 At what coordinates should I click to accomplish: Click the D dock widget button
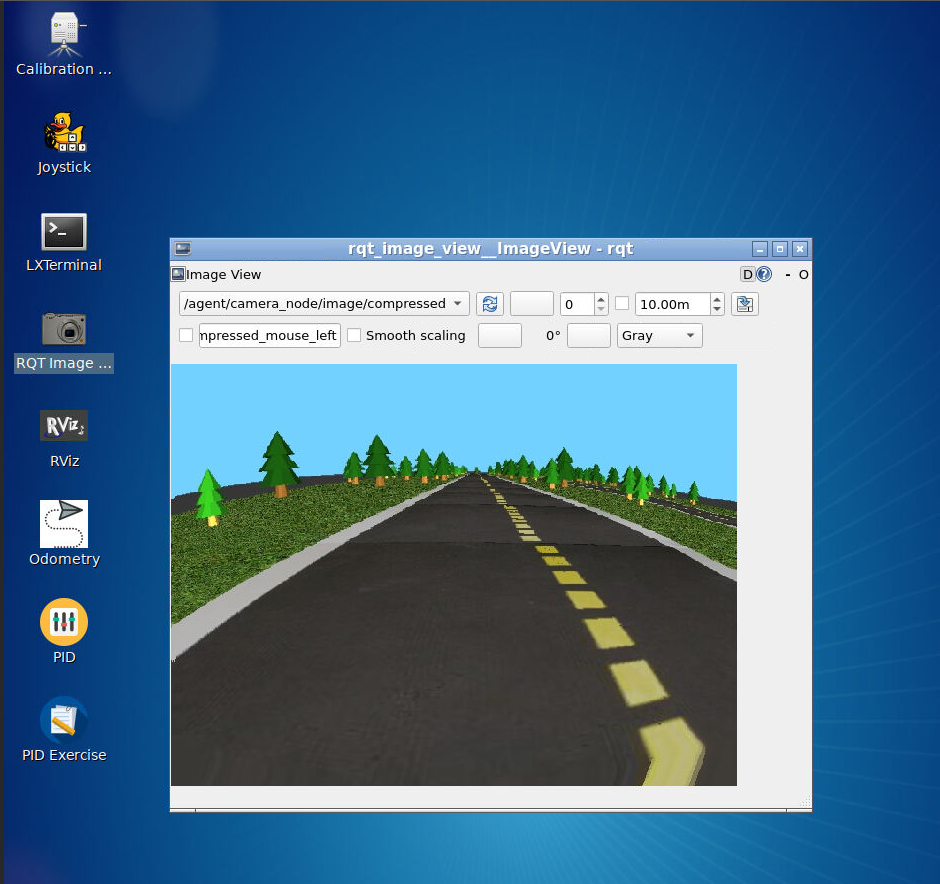748,274
